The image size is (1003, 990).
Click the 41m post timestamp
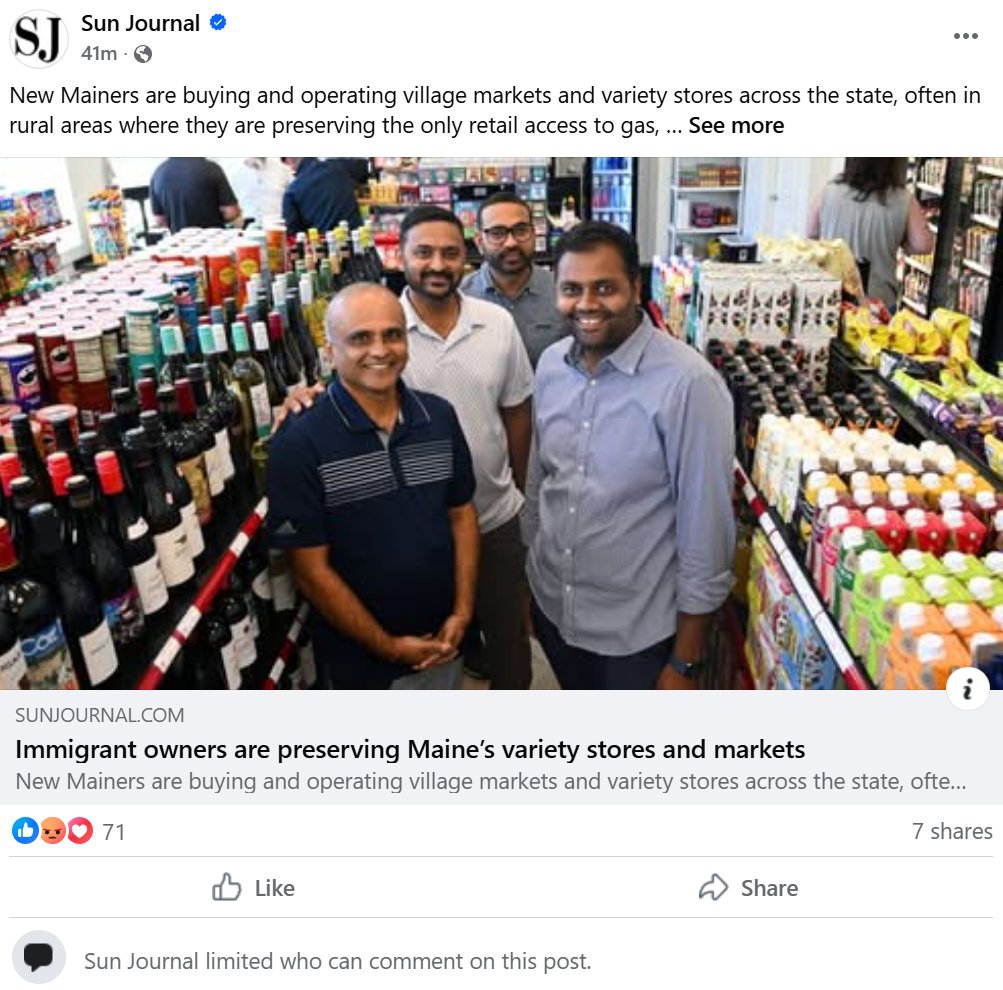(99, 54)
